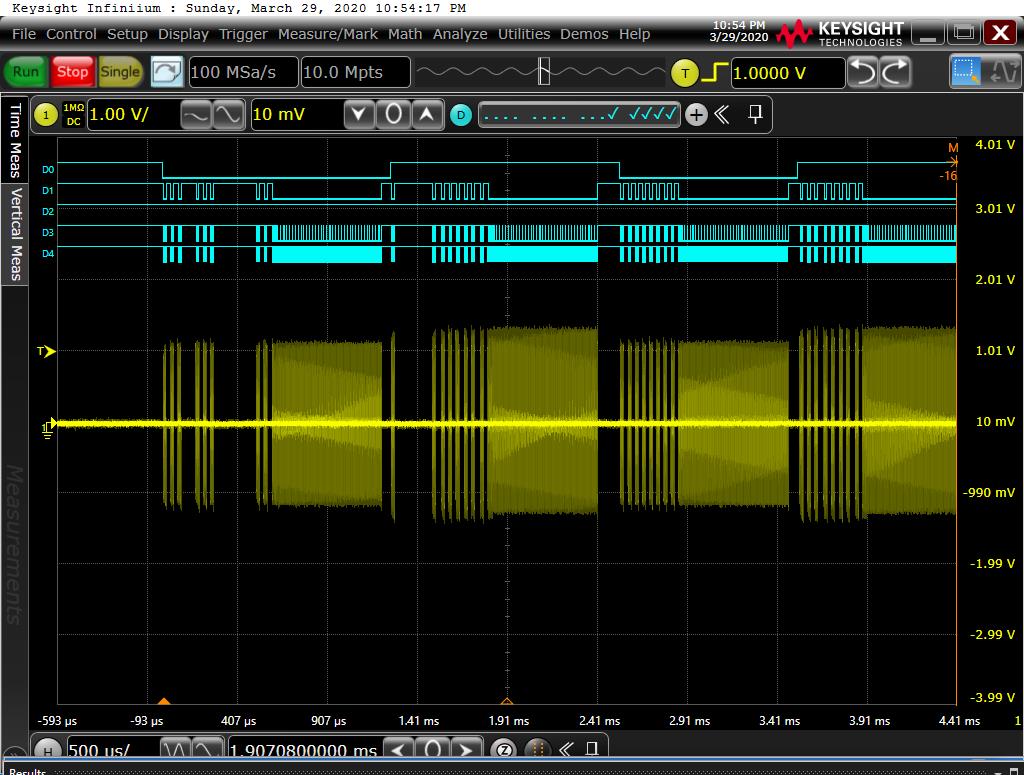Click the Redo arrow in toolbar
1024x775 pixels.
point(895,72)
